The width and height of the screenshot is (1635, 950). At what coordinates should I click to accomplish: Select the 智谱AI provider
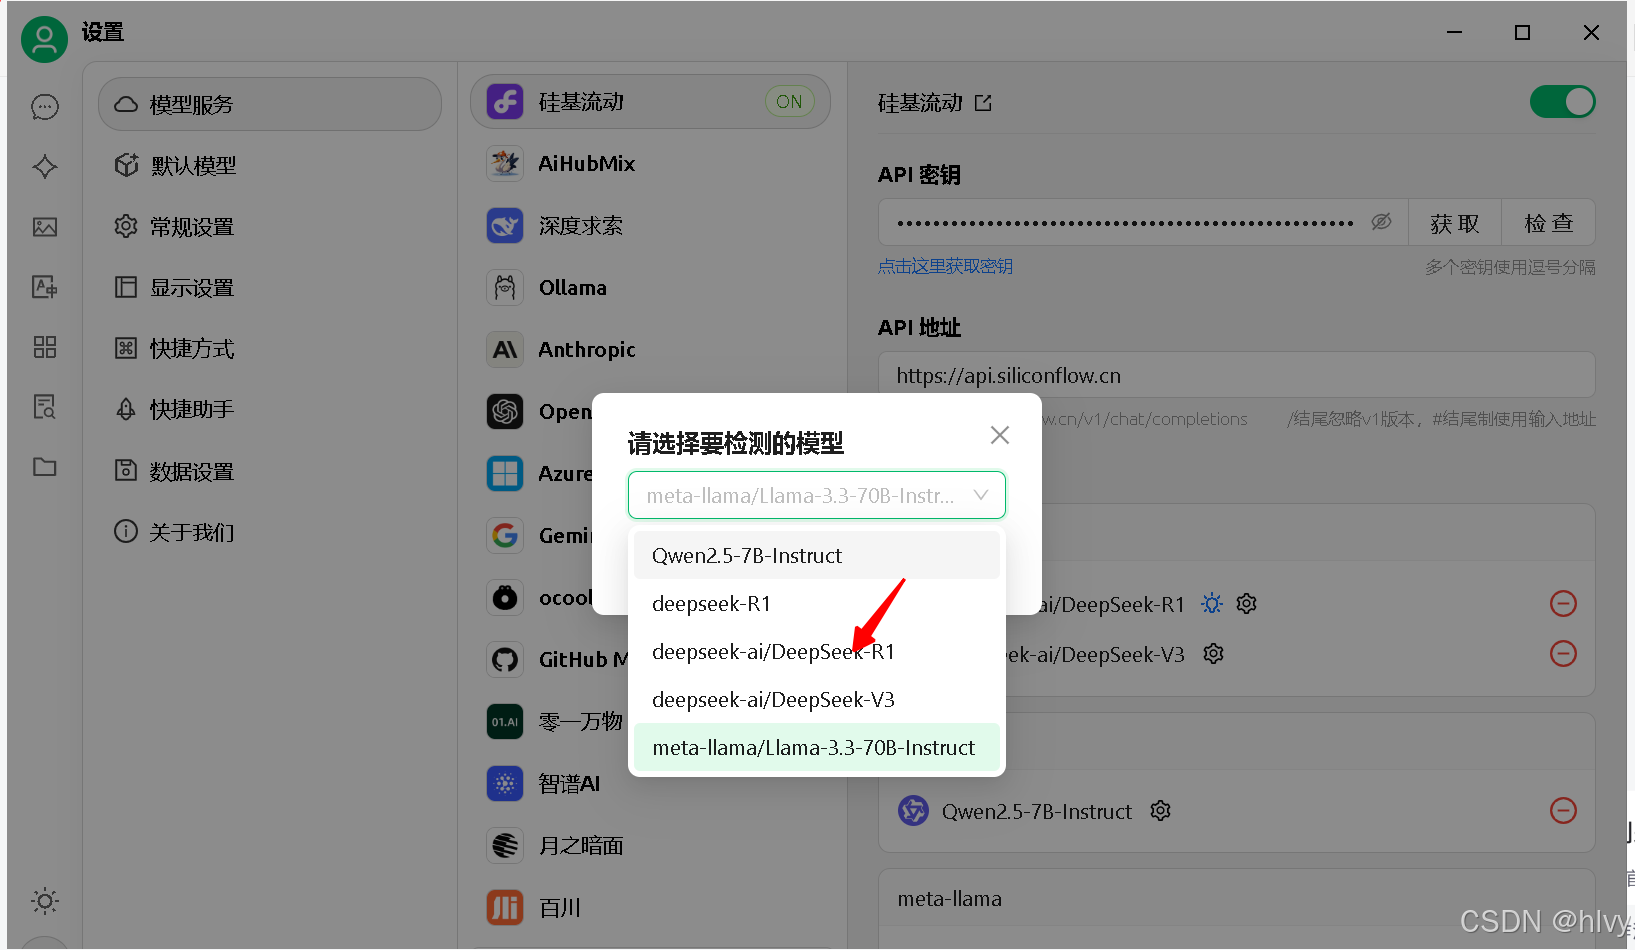click(650, 784)
